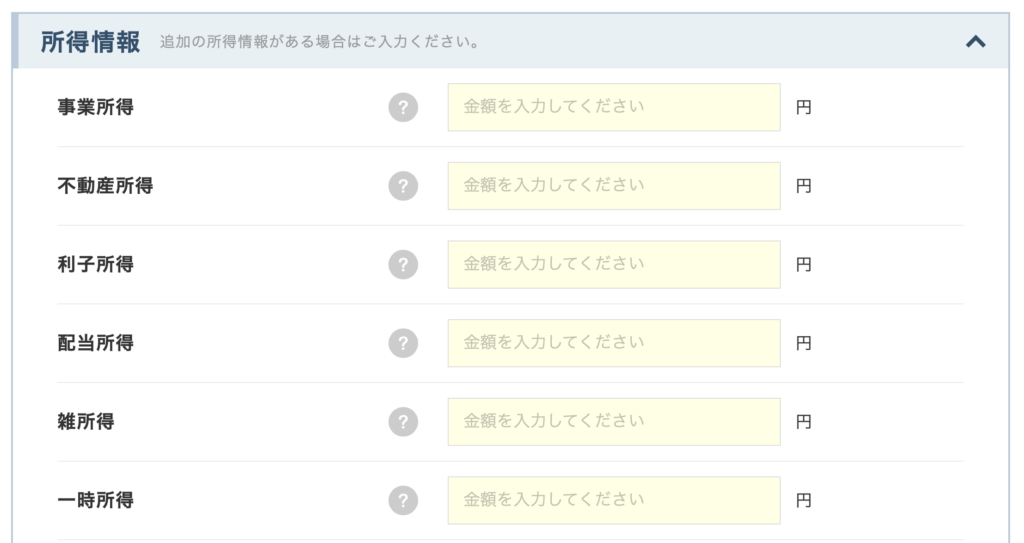Screen dimensions: 1024x543
Task: Click the 配当所得 field label
Action: [95, 343]
